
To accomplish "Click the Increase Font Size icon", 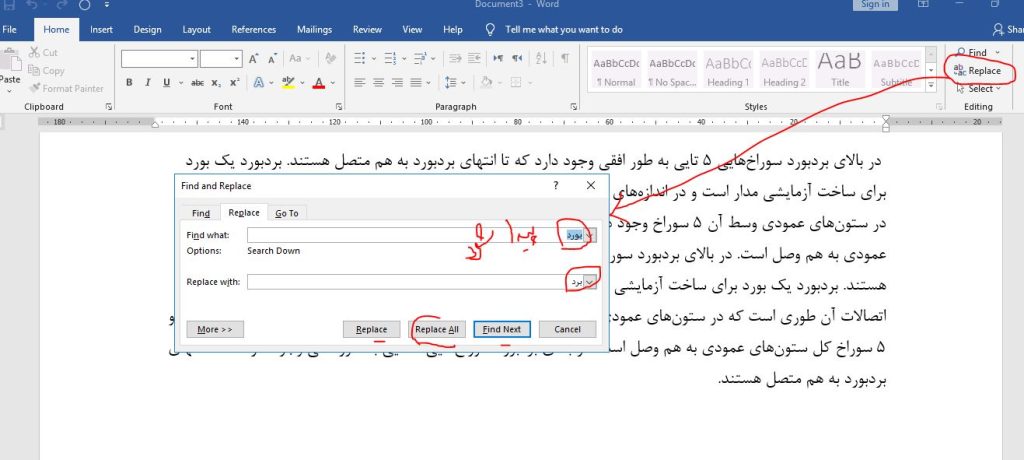I will [254, 58].
